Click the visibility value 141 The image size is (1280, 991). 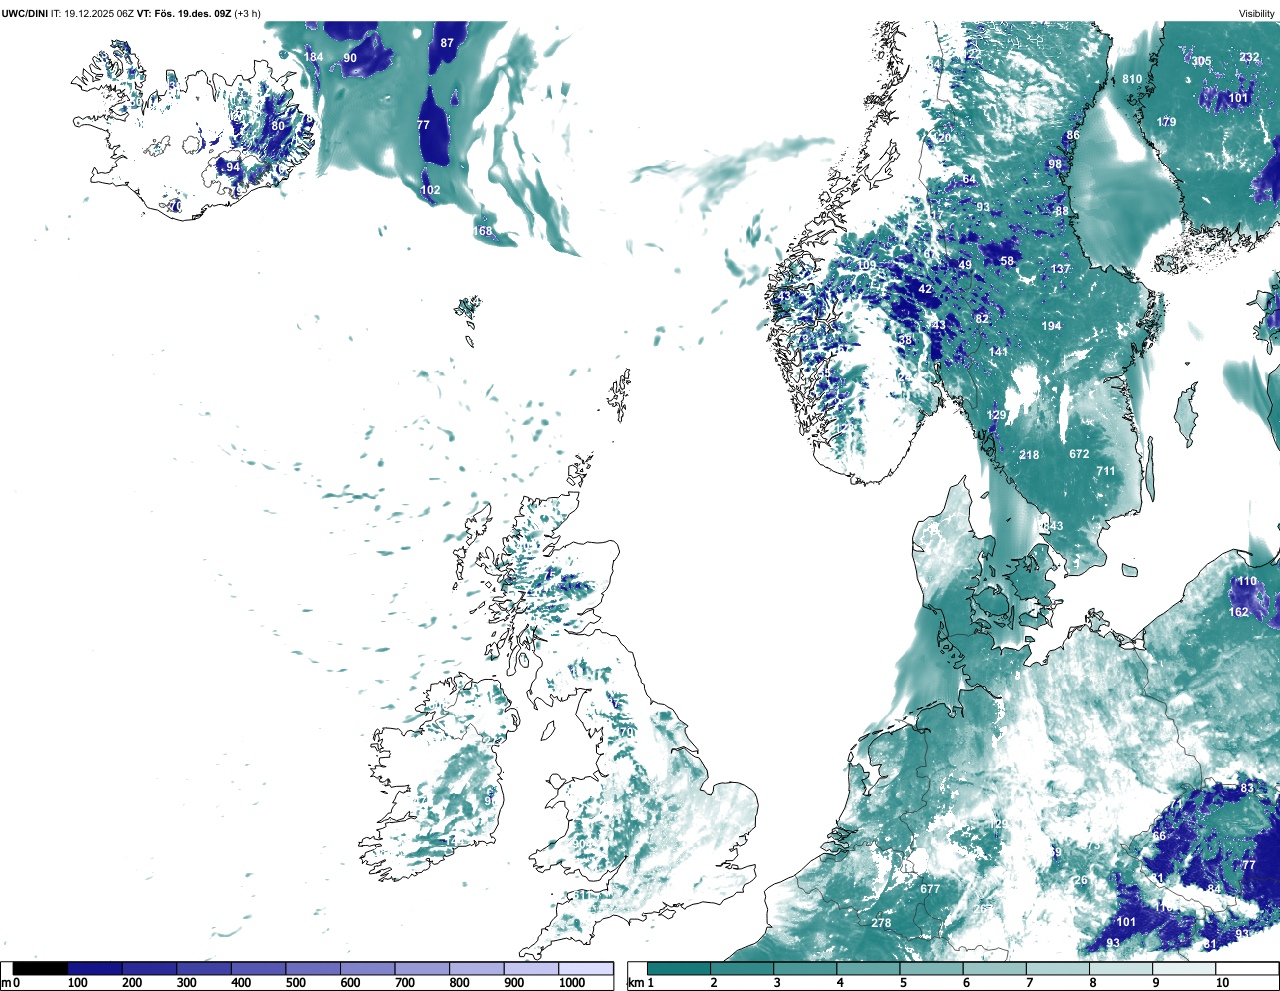click(998, 352)
